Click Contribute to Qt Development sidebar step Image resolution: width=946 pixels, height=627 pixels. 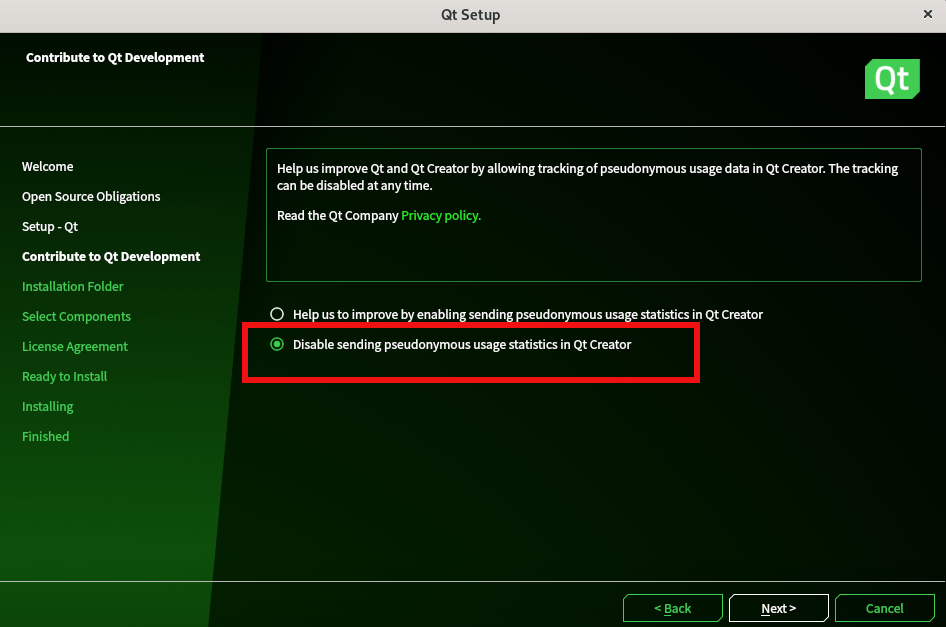point(111,256)
